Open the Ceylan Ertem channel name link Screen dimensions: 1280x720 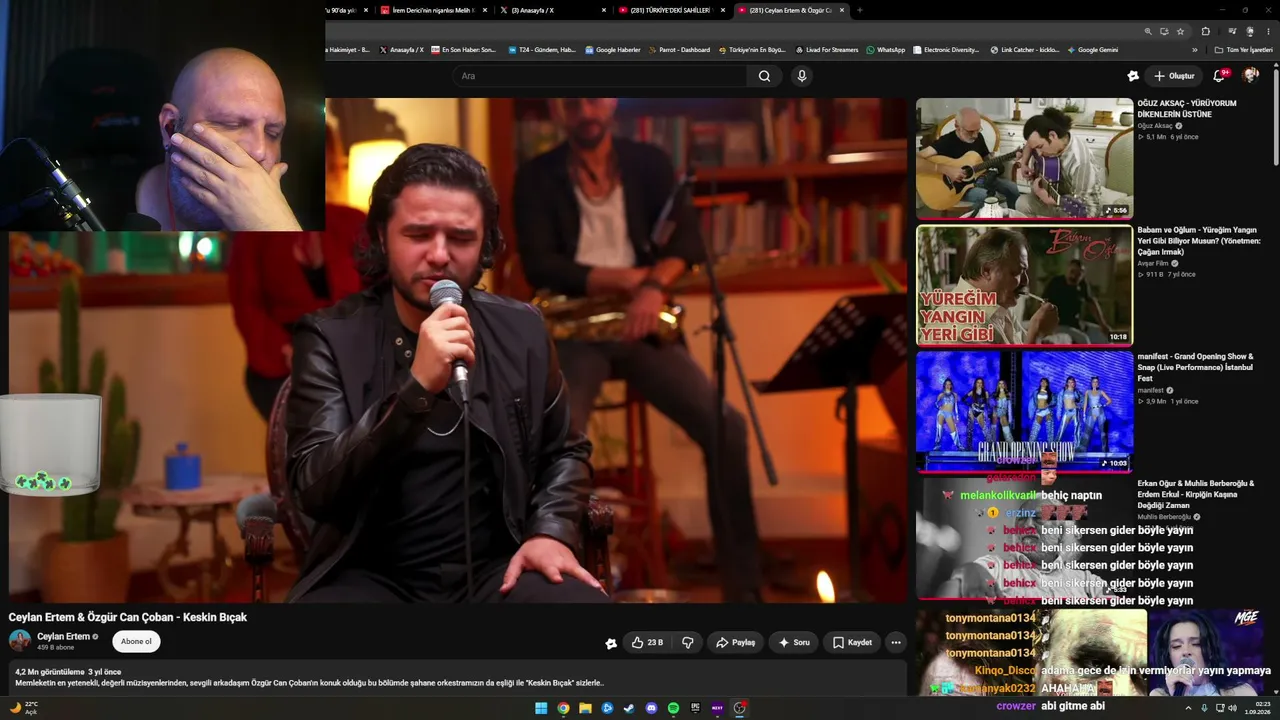[63, 636]
